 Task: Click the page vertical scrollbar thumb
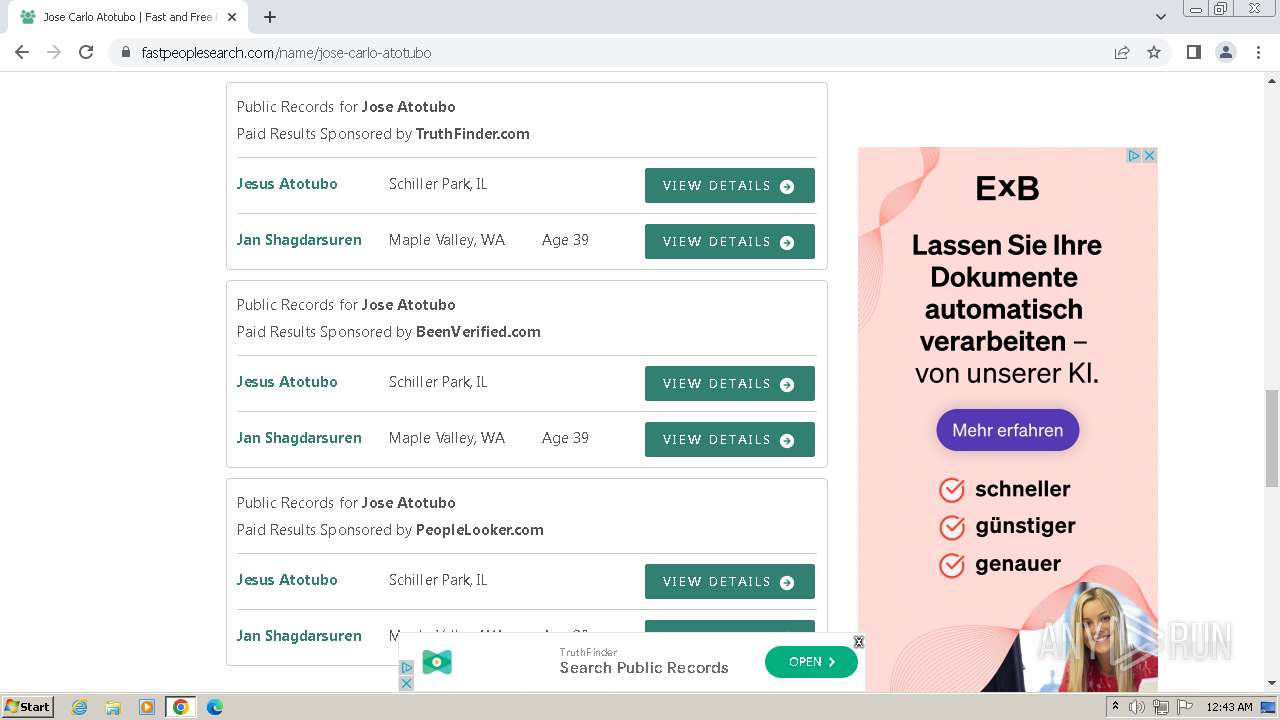tap(1272, 438)
